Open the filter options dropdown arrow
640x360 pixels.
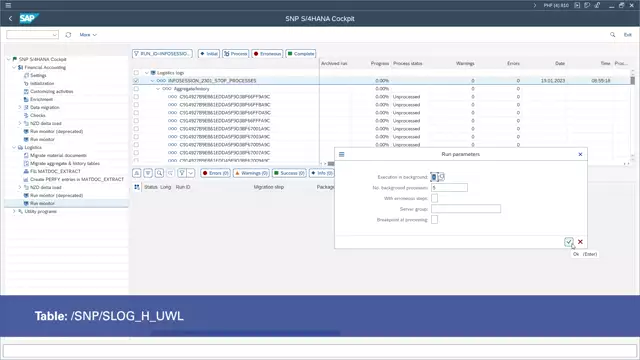click(x=191, y=173)
